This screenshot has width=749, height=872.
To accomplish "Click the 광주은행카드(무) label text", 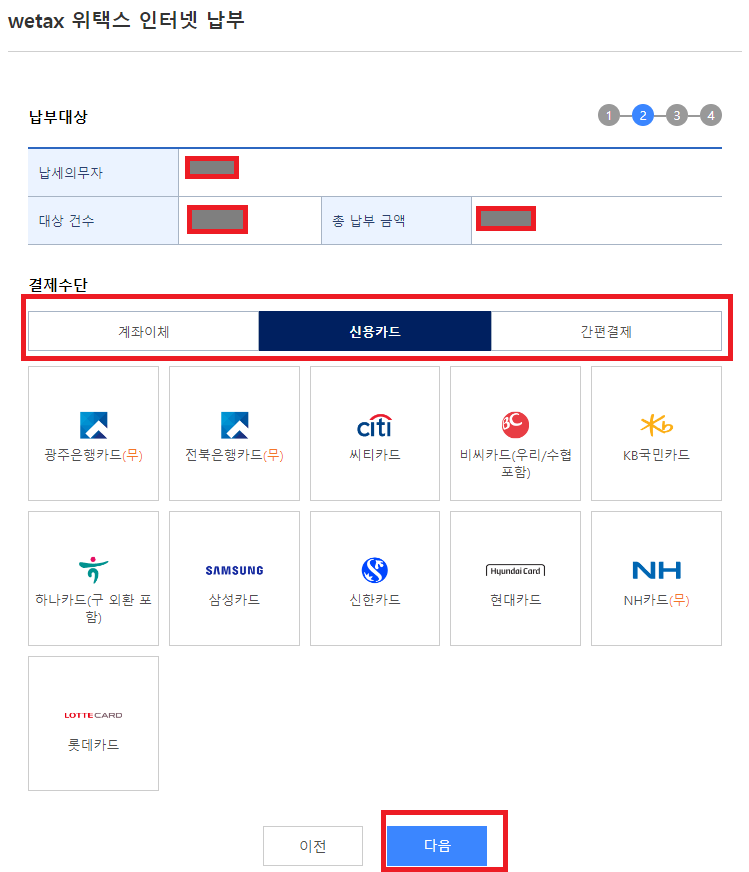I will point(93,455).
